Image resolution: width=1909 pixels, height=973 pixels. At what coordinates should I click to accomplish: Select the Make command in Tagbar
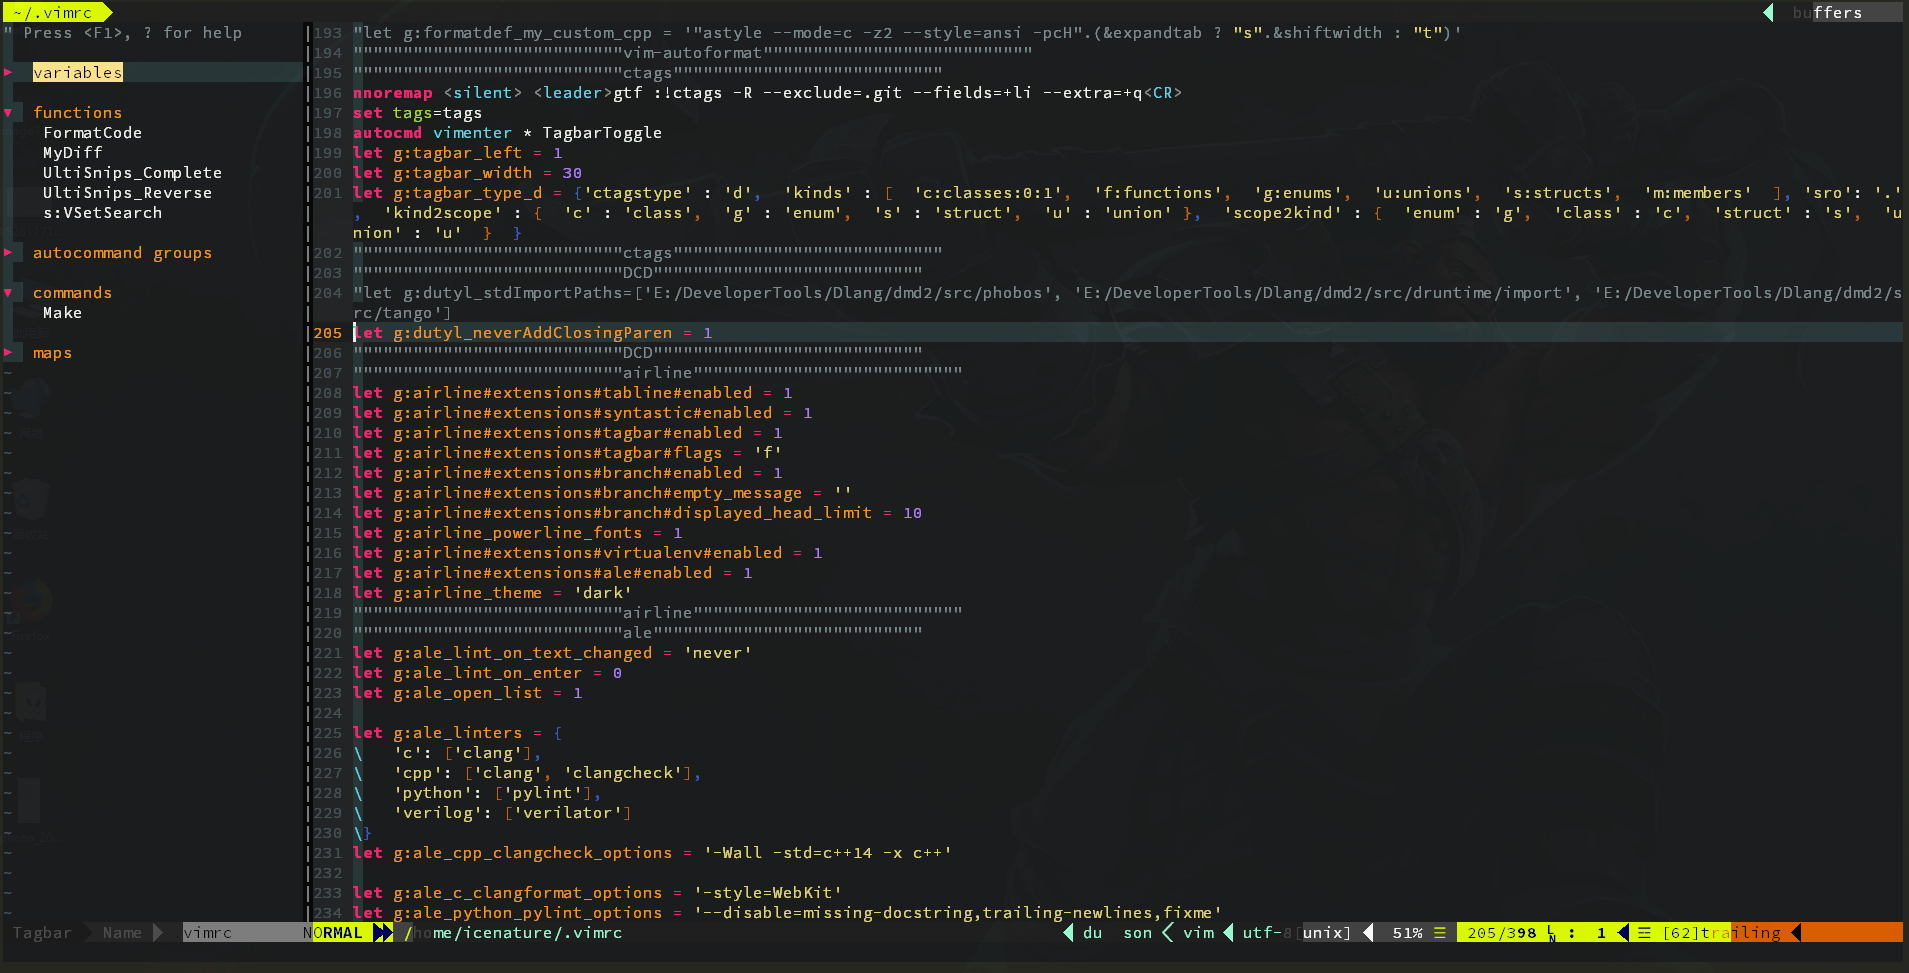pos(63,312)
